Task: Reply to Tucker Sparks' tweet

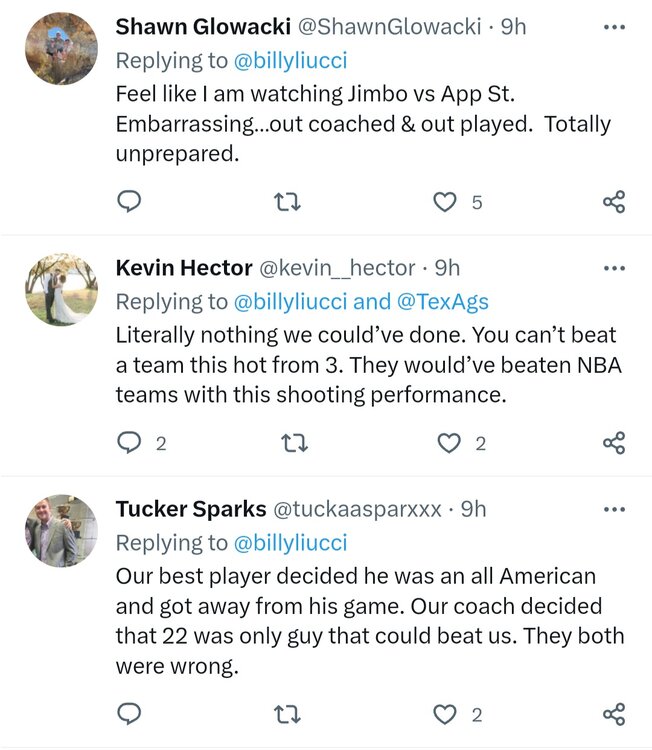Action: pyautogui.click(x=129, y=714)
